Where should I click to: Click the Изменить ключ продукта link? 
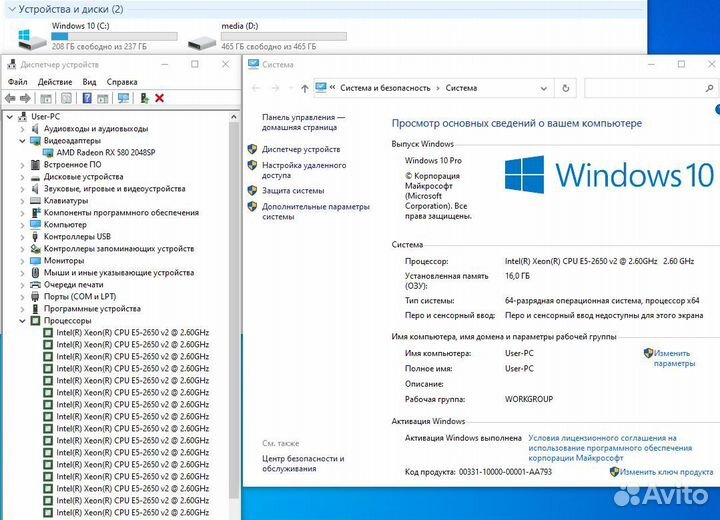(x=665, y=471)
